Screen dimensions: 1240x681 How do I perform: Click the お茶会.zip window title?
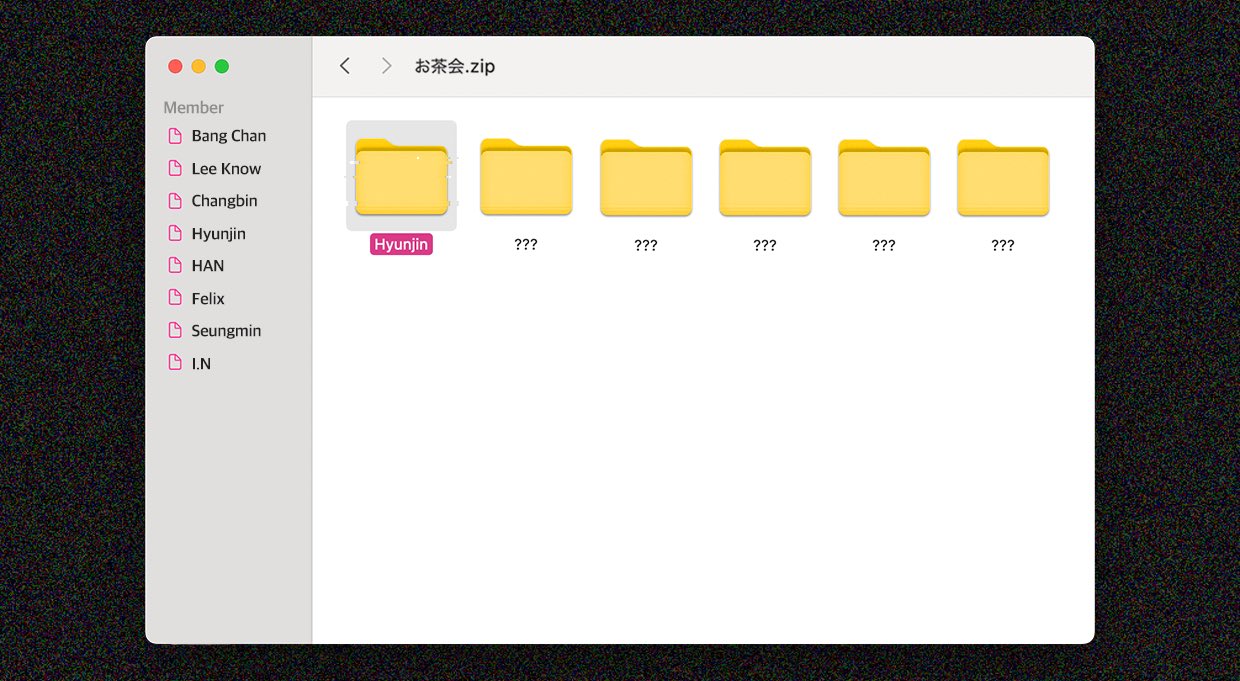click(x=455, y=66)
